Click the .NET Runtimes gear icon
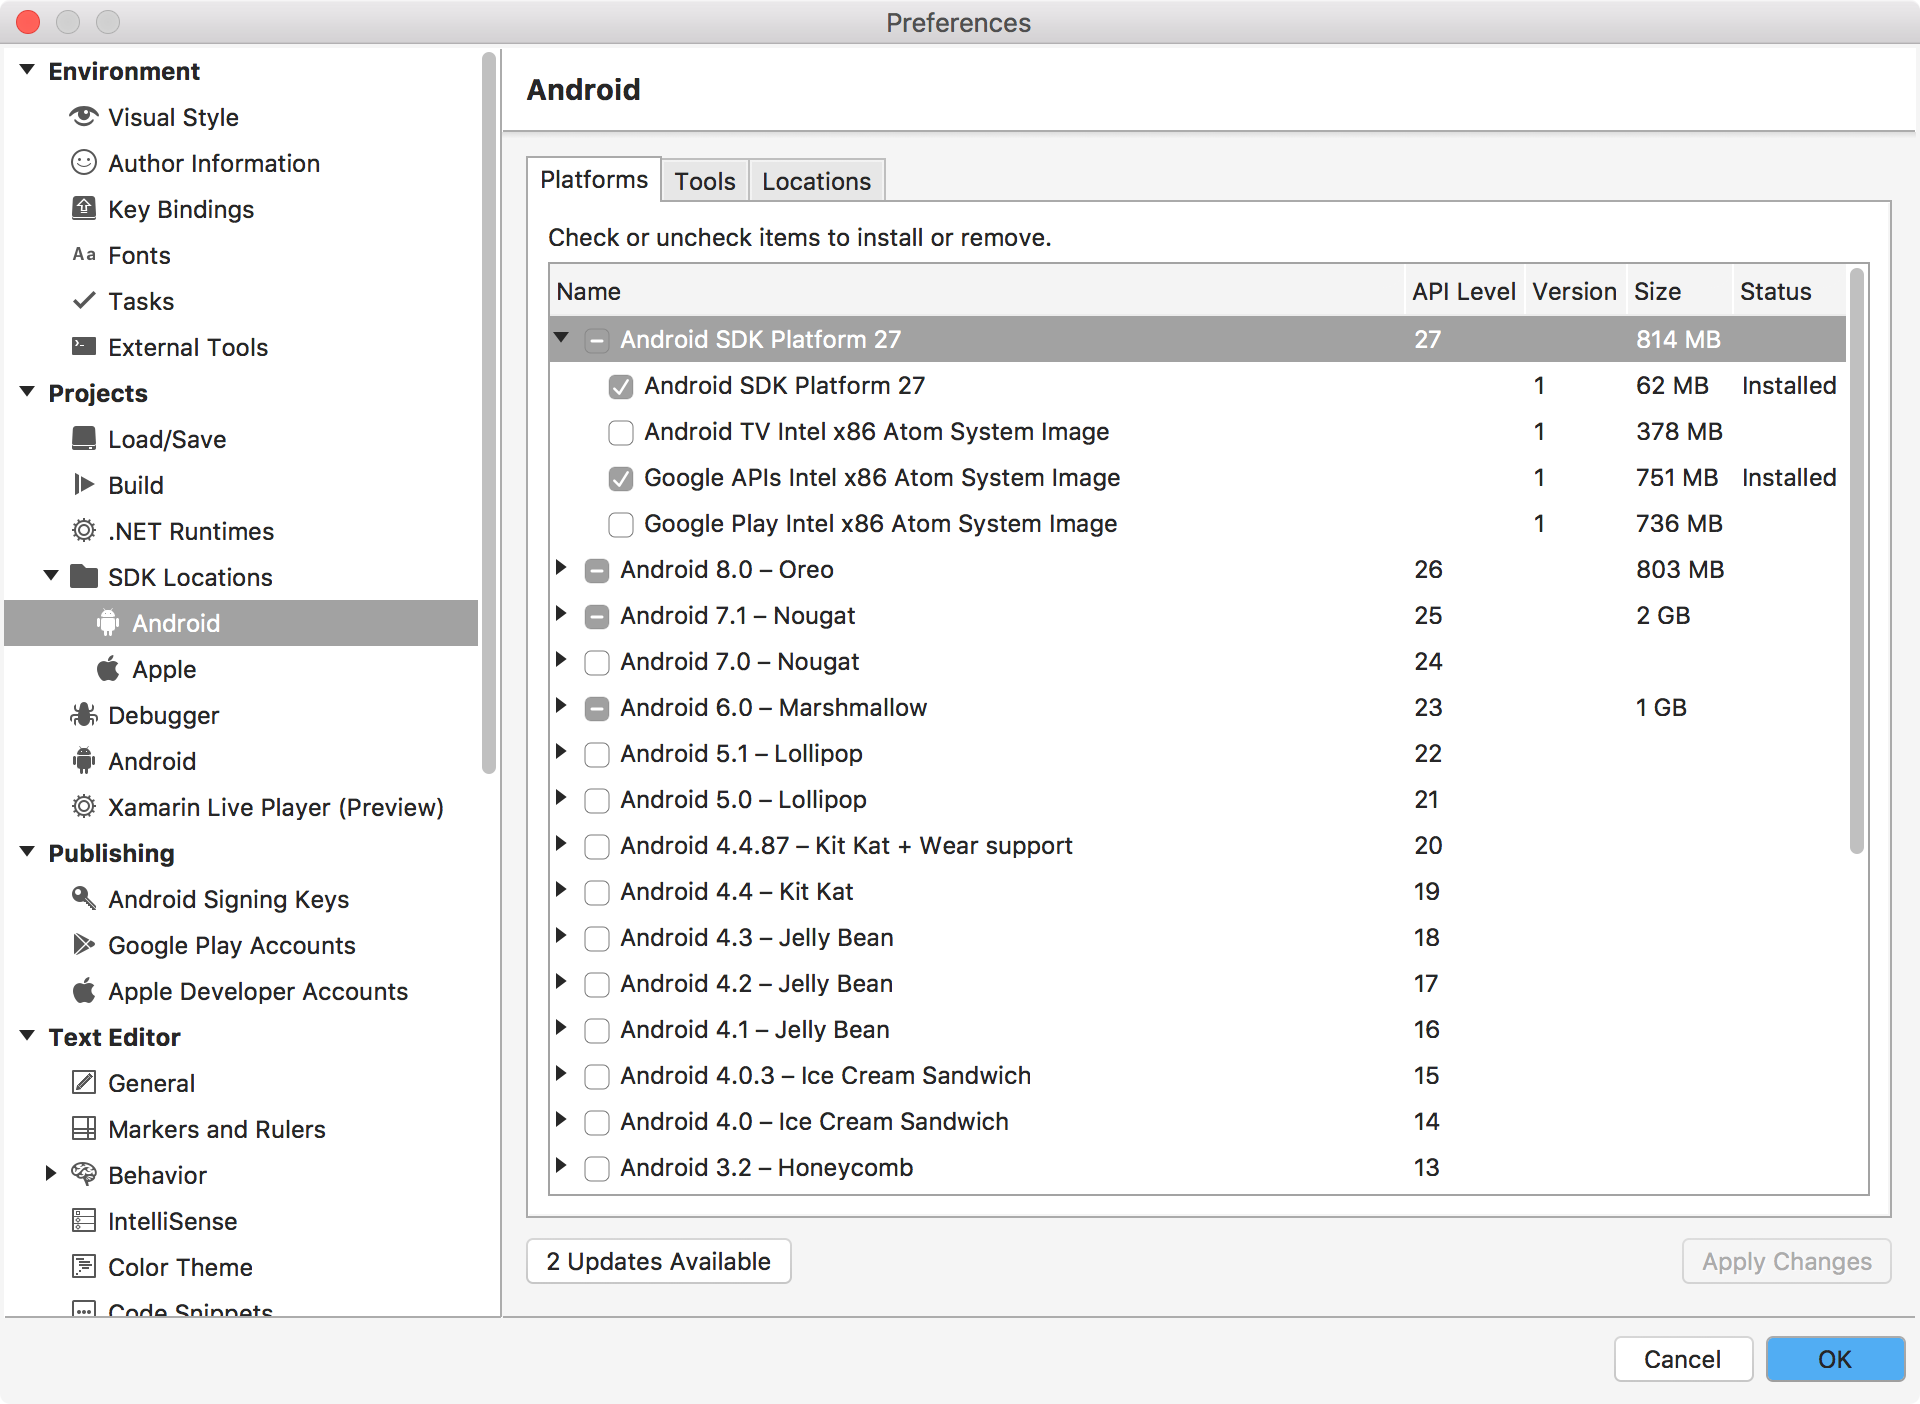This screenshot has width=1920, height=1404. pos(84,530)
